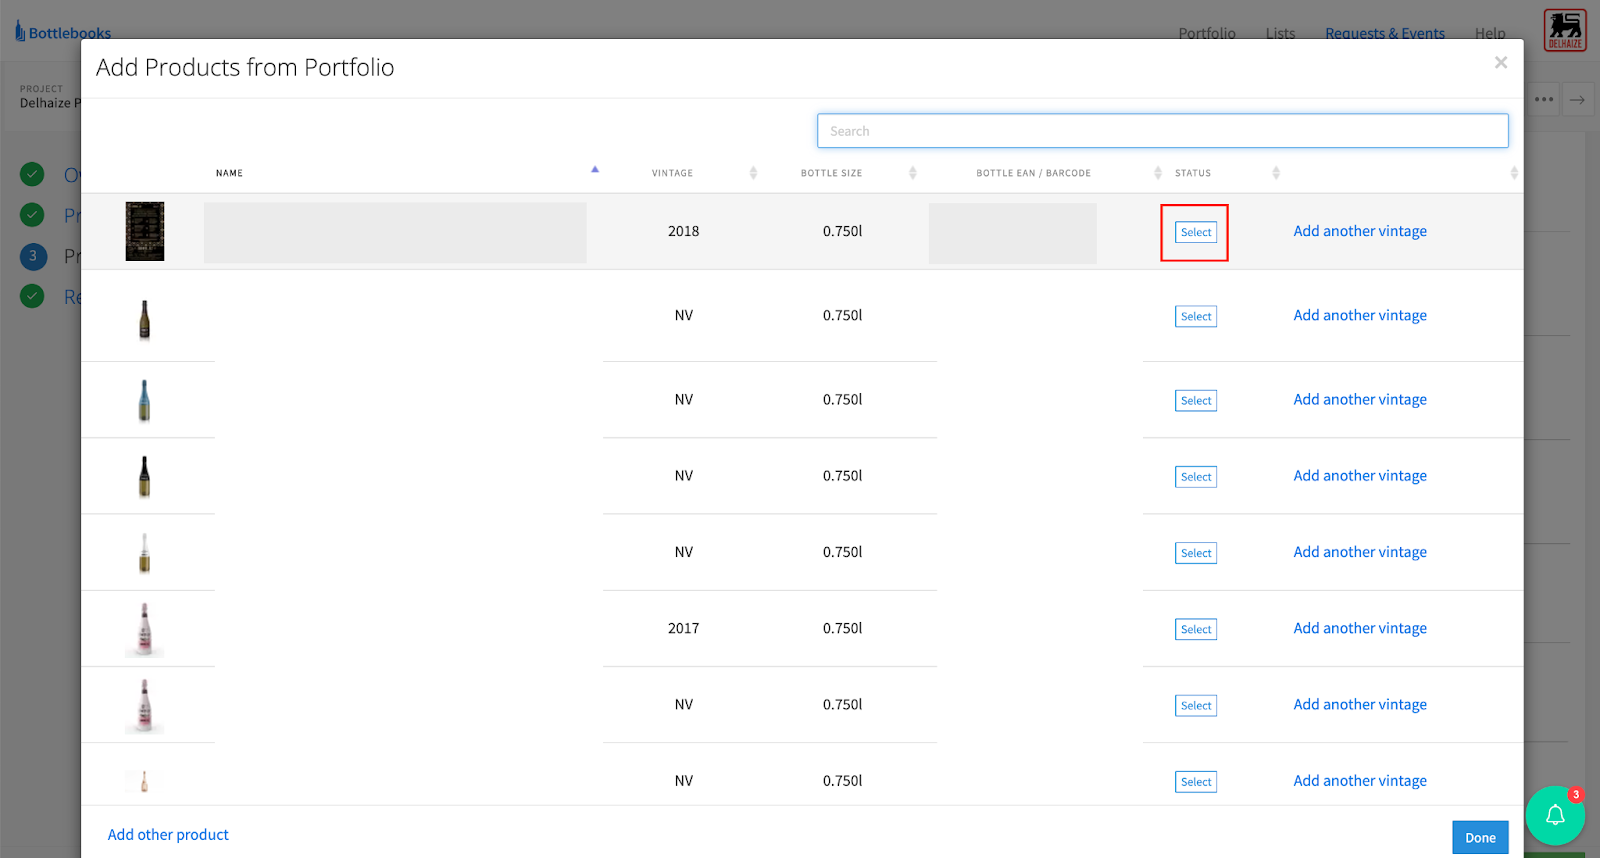Click the second green checkmark step icon

click(x=32, y=215)
